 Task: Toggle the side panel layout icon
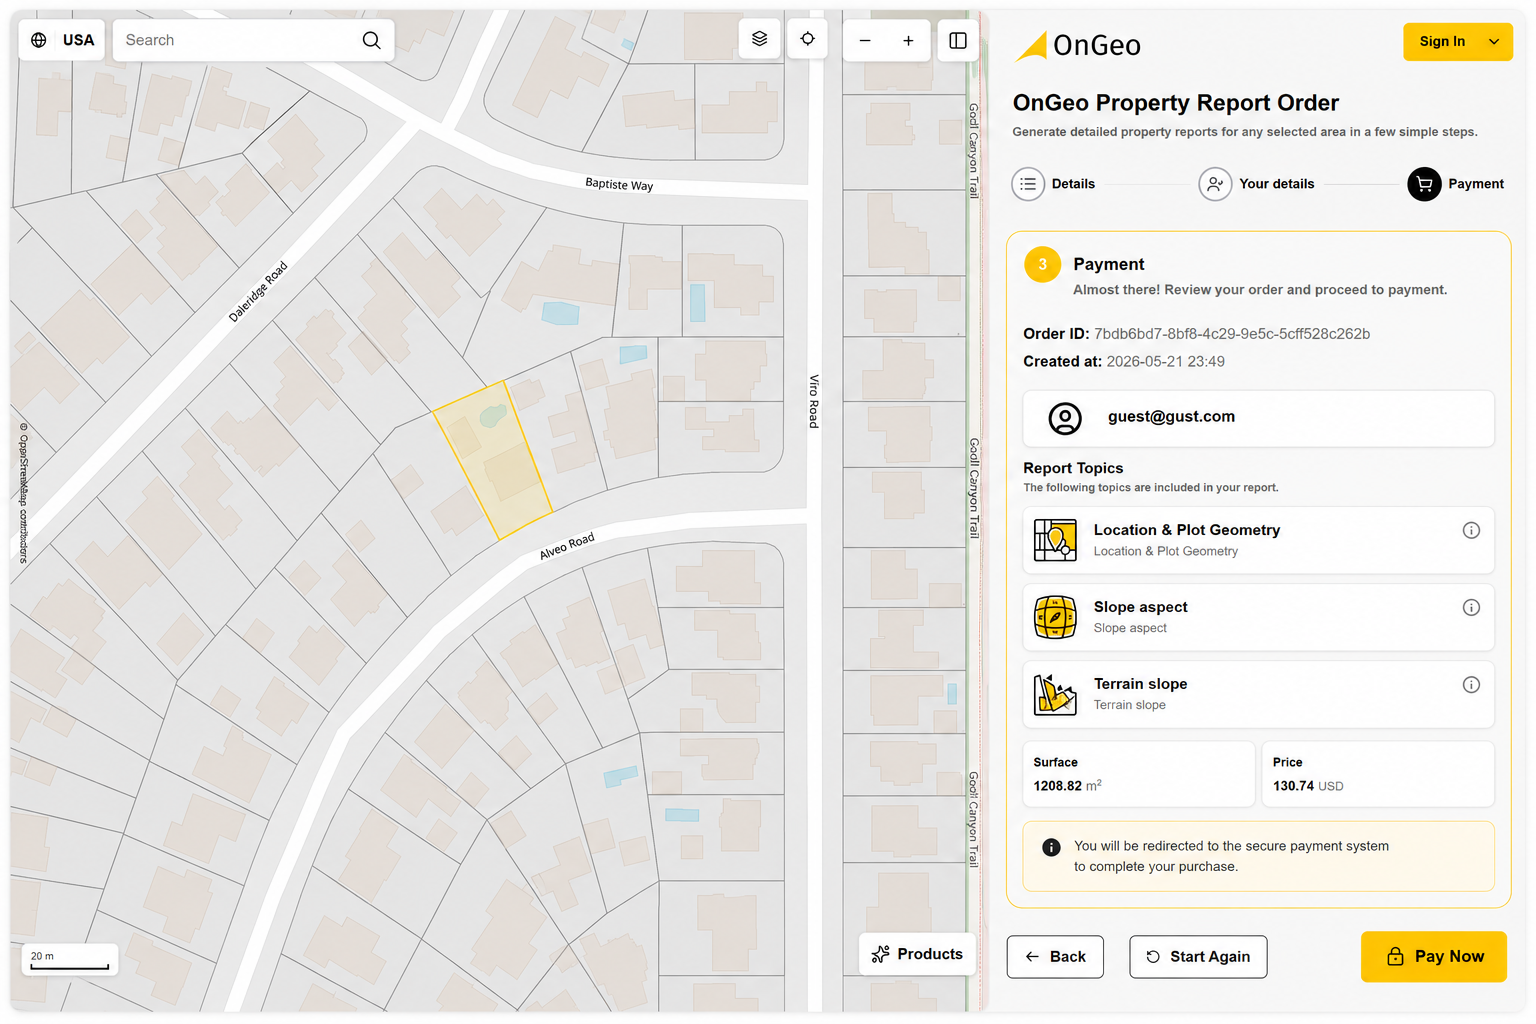tap(958, 40)
